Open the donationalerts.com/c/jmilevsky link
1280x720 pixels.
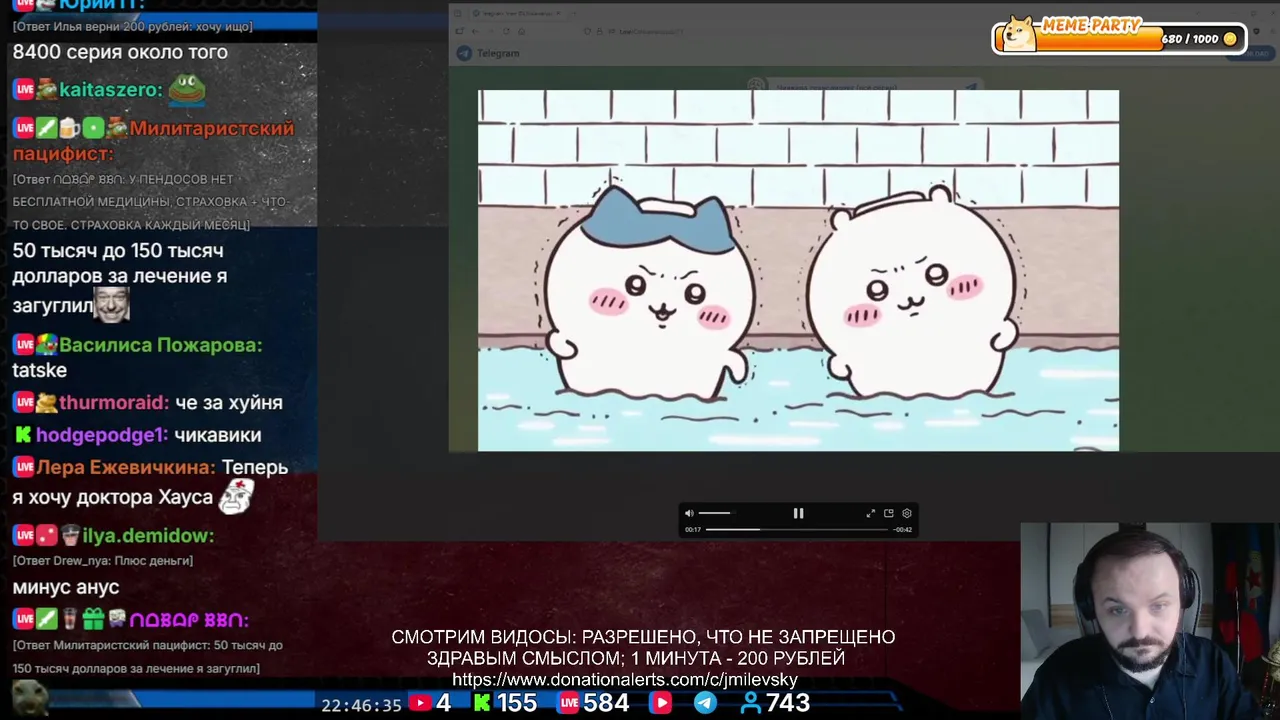625,680
